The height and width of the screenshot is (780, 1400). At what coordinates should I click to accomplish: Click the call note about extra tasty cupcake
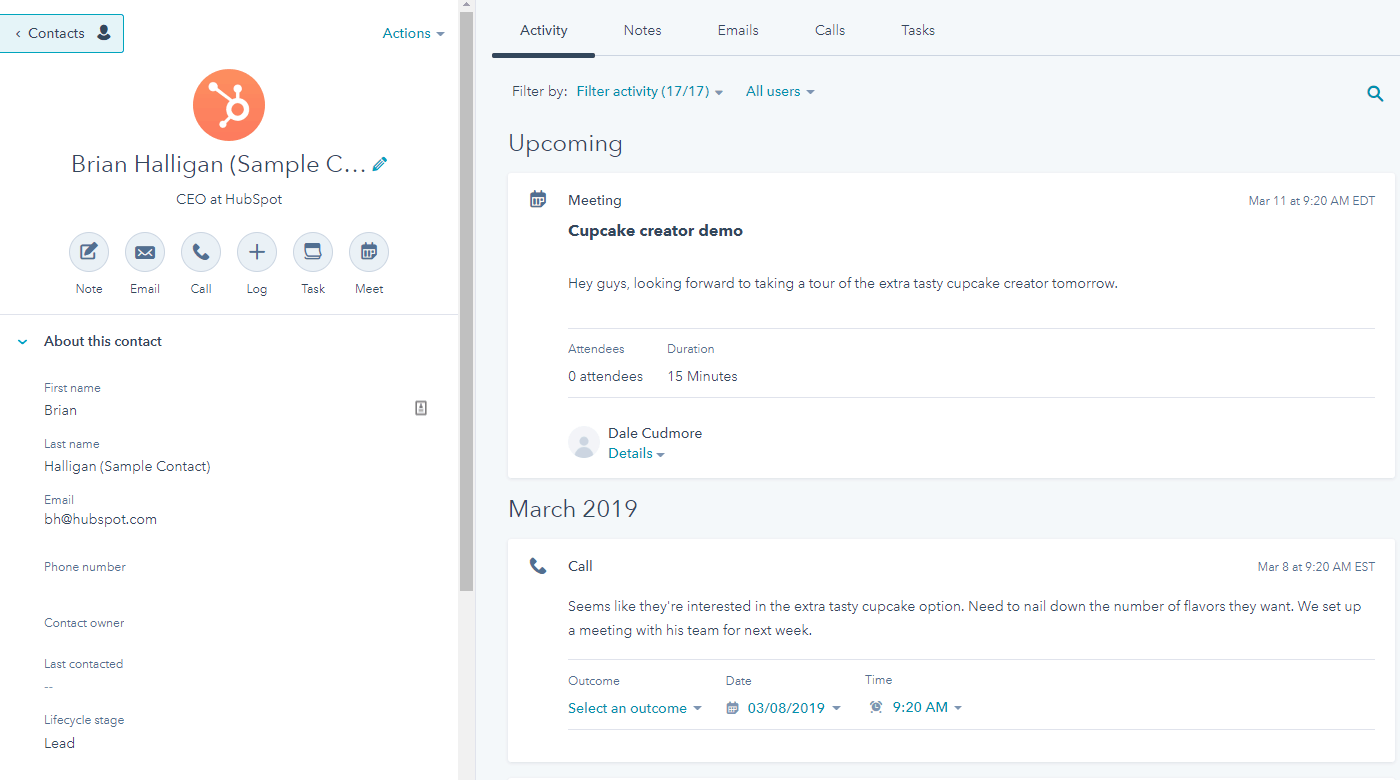[967, 618]
